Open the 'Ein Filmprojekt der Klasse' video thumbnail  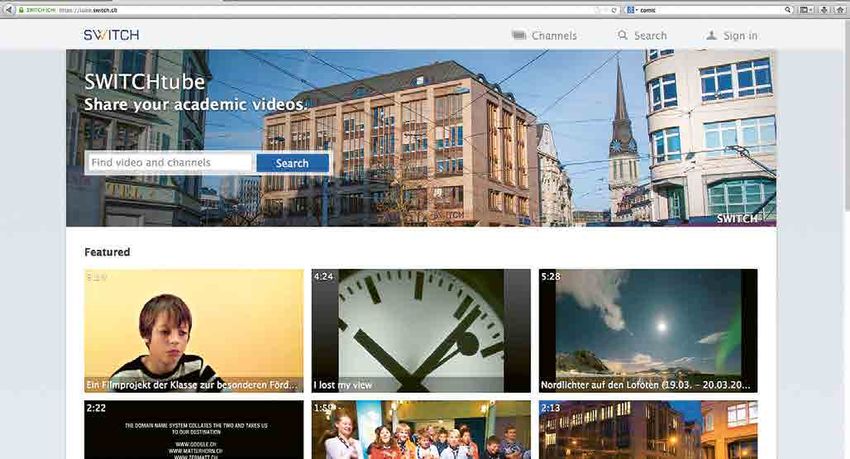click(194, 331)
